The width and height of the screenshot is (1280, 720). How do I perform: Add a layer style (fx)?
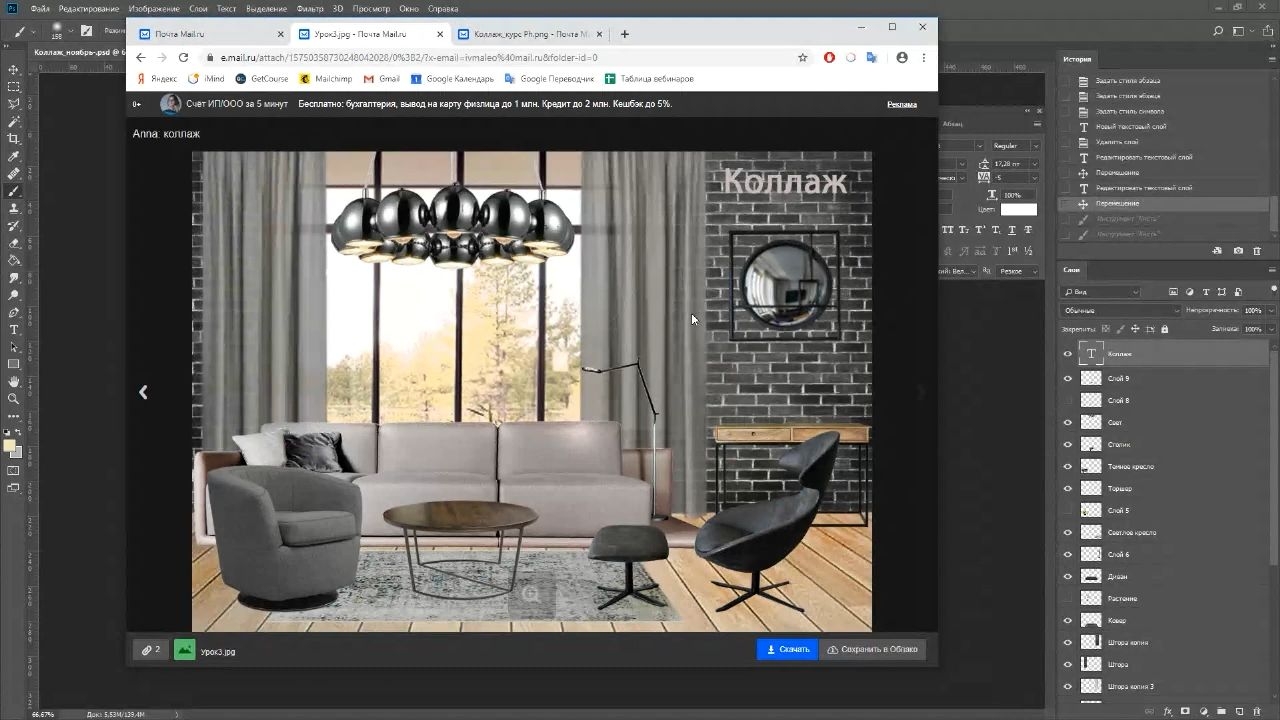coord(1170,712)
